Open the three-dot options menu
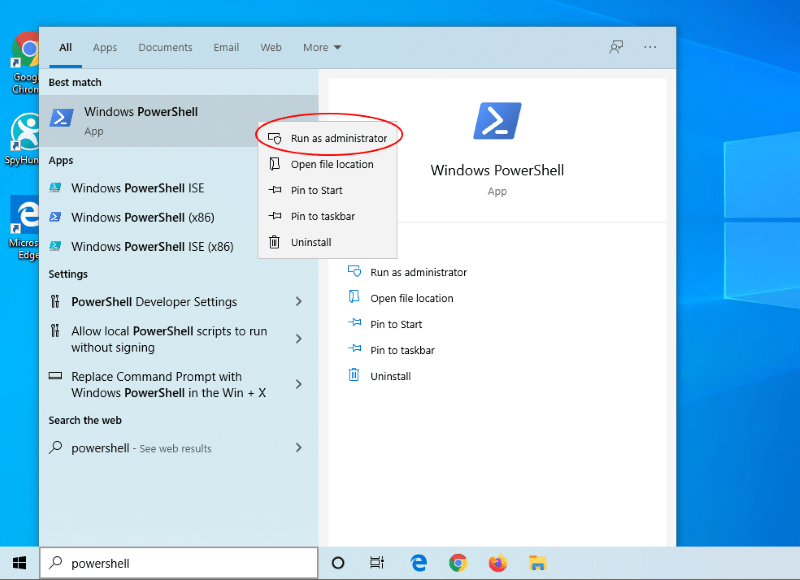Screen dimensions: 800x580 [x=650, y=47]
